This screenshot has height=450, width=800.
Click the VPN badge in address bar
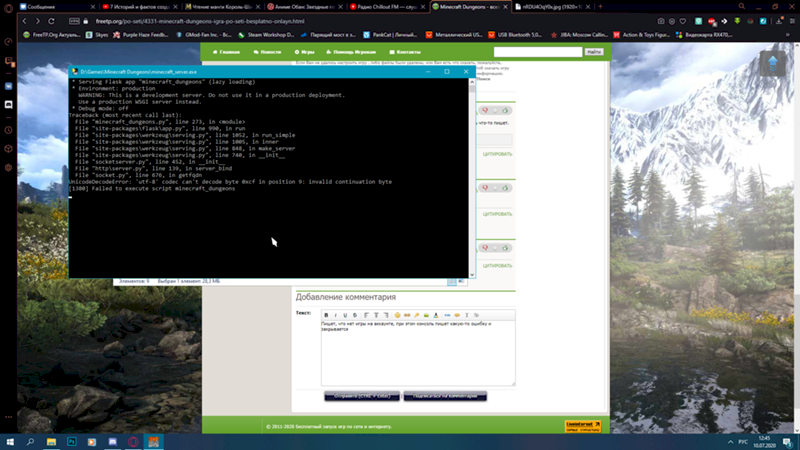[x=74, y=21]
